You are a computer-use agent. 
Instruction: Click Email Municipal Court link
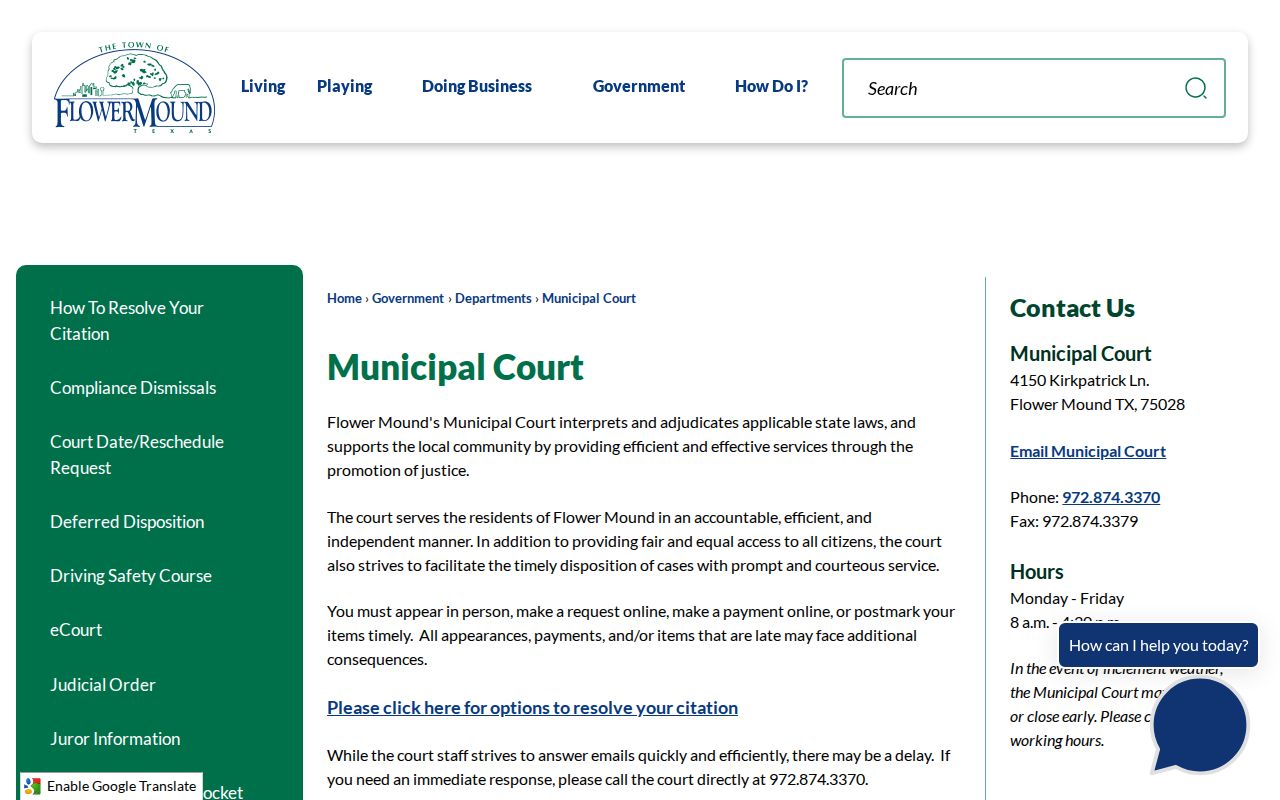[x=1088, y=451]
